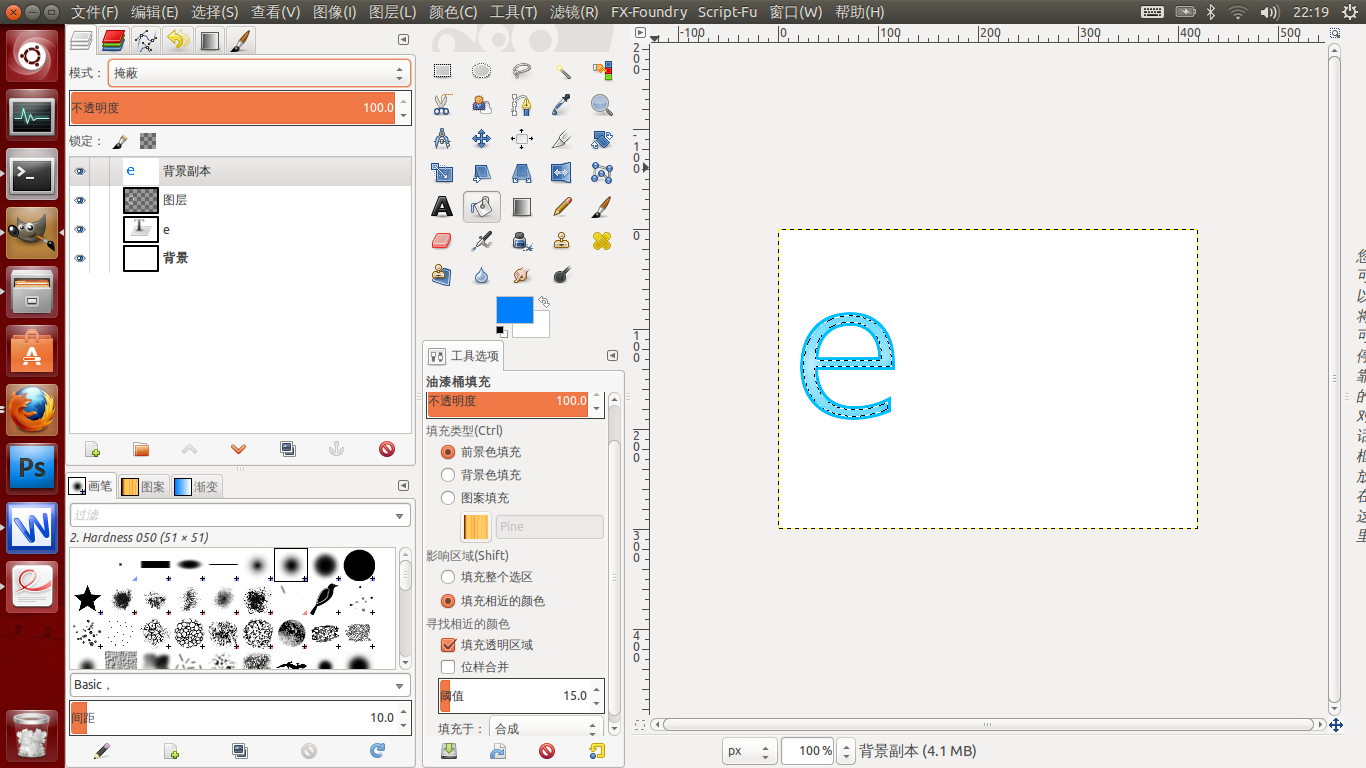Select the Text tool
The height and width of the screenshot is (768, 1366).
(442, 207)
